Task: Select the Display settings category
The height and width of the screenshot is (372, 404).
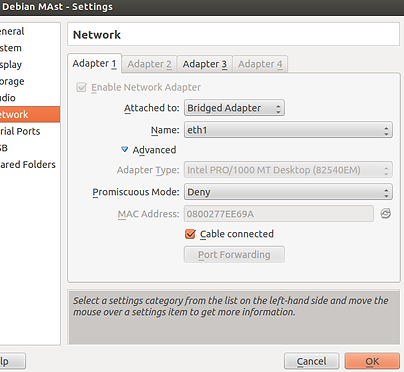Action: [30, 65]
